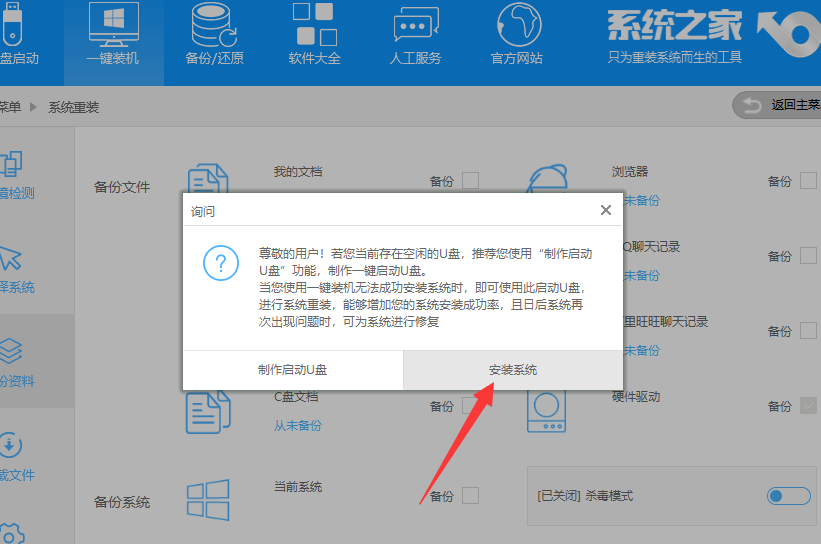Image resolution: width=821 pixels, height=544 pixels.
Task: Open 软件大全 grid icon
Action: pos(314,24)
